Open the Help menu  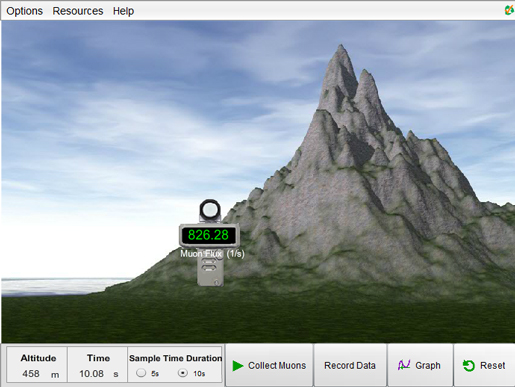[123, 11]
